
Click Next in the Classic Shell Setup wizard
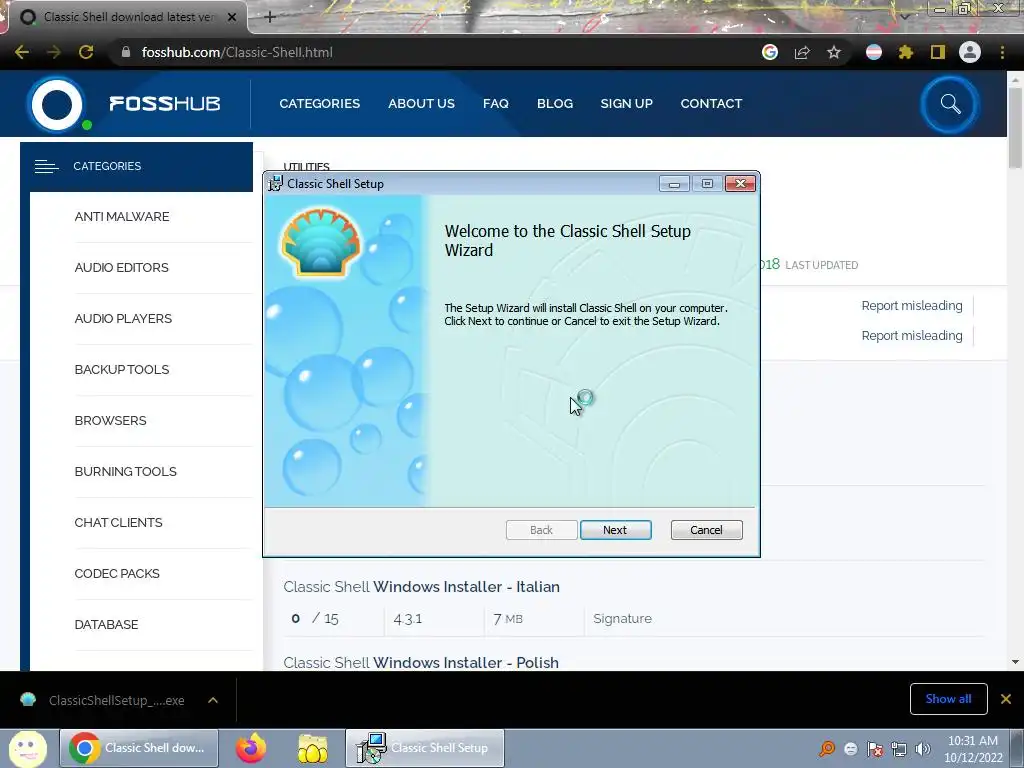tap(615, 530)
